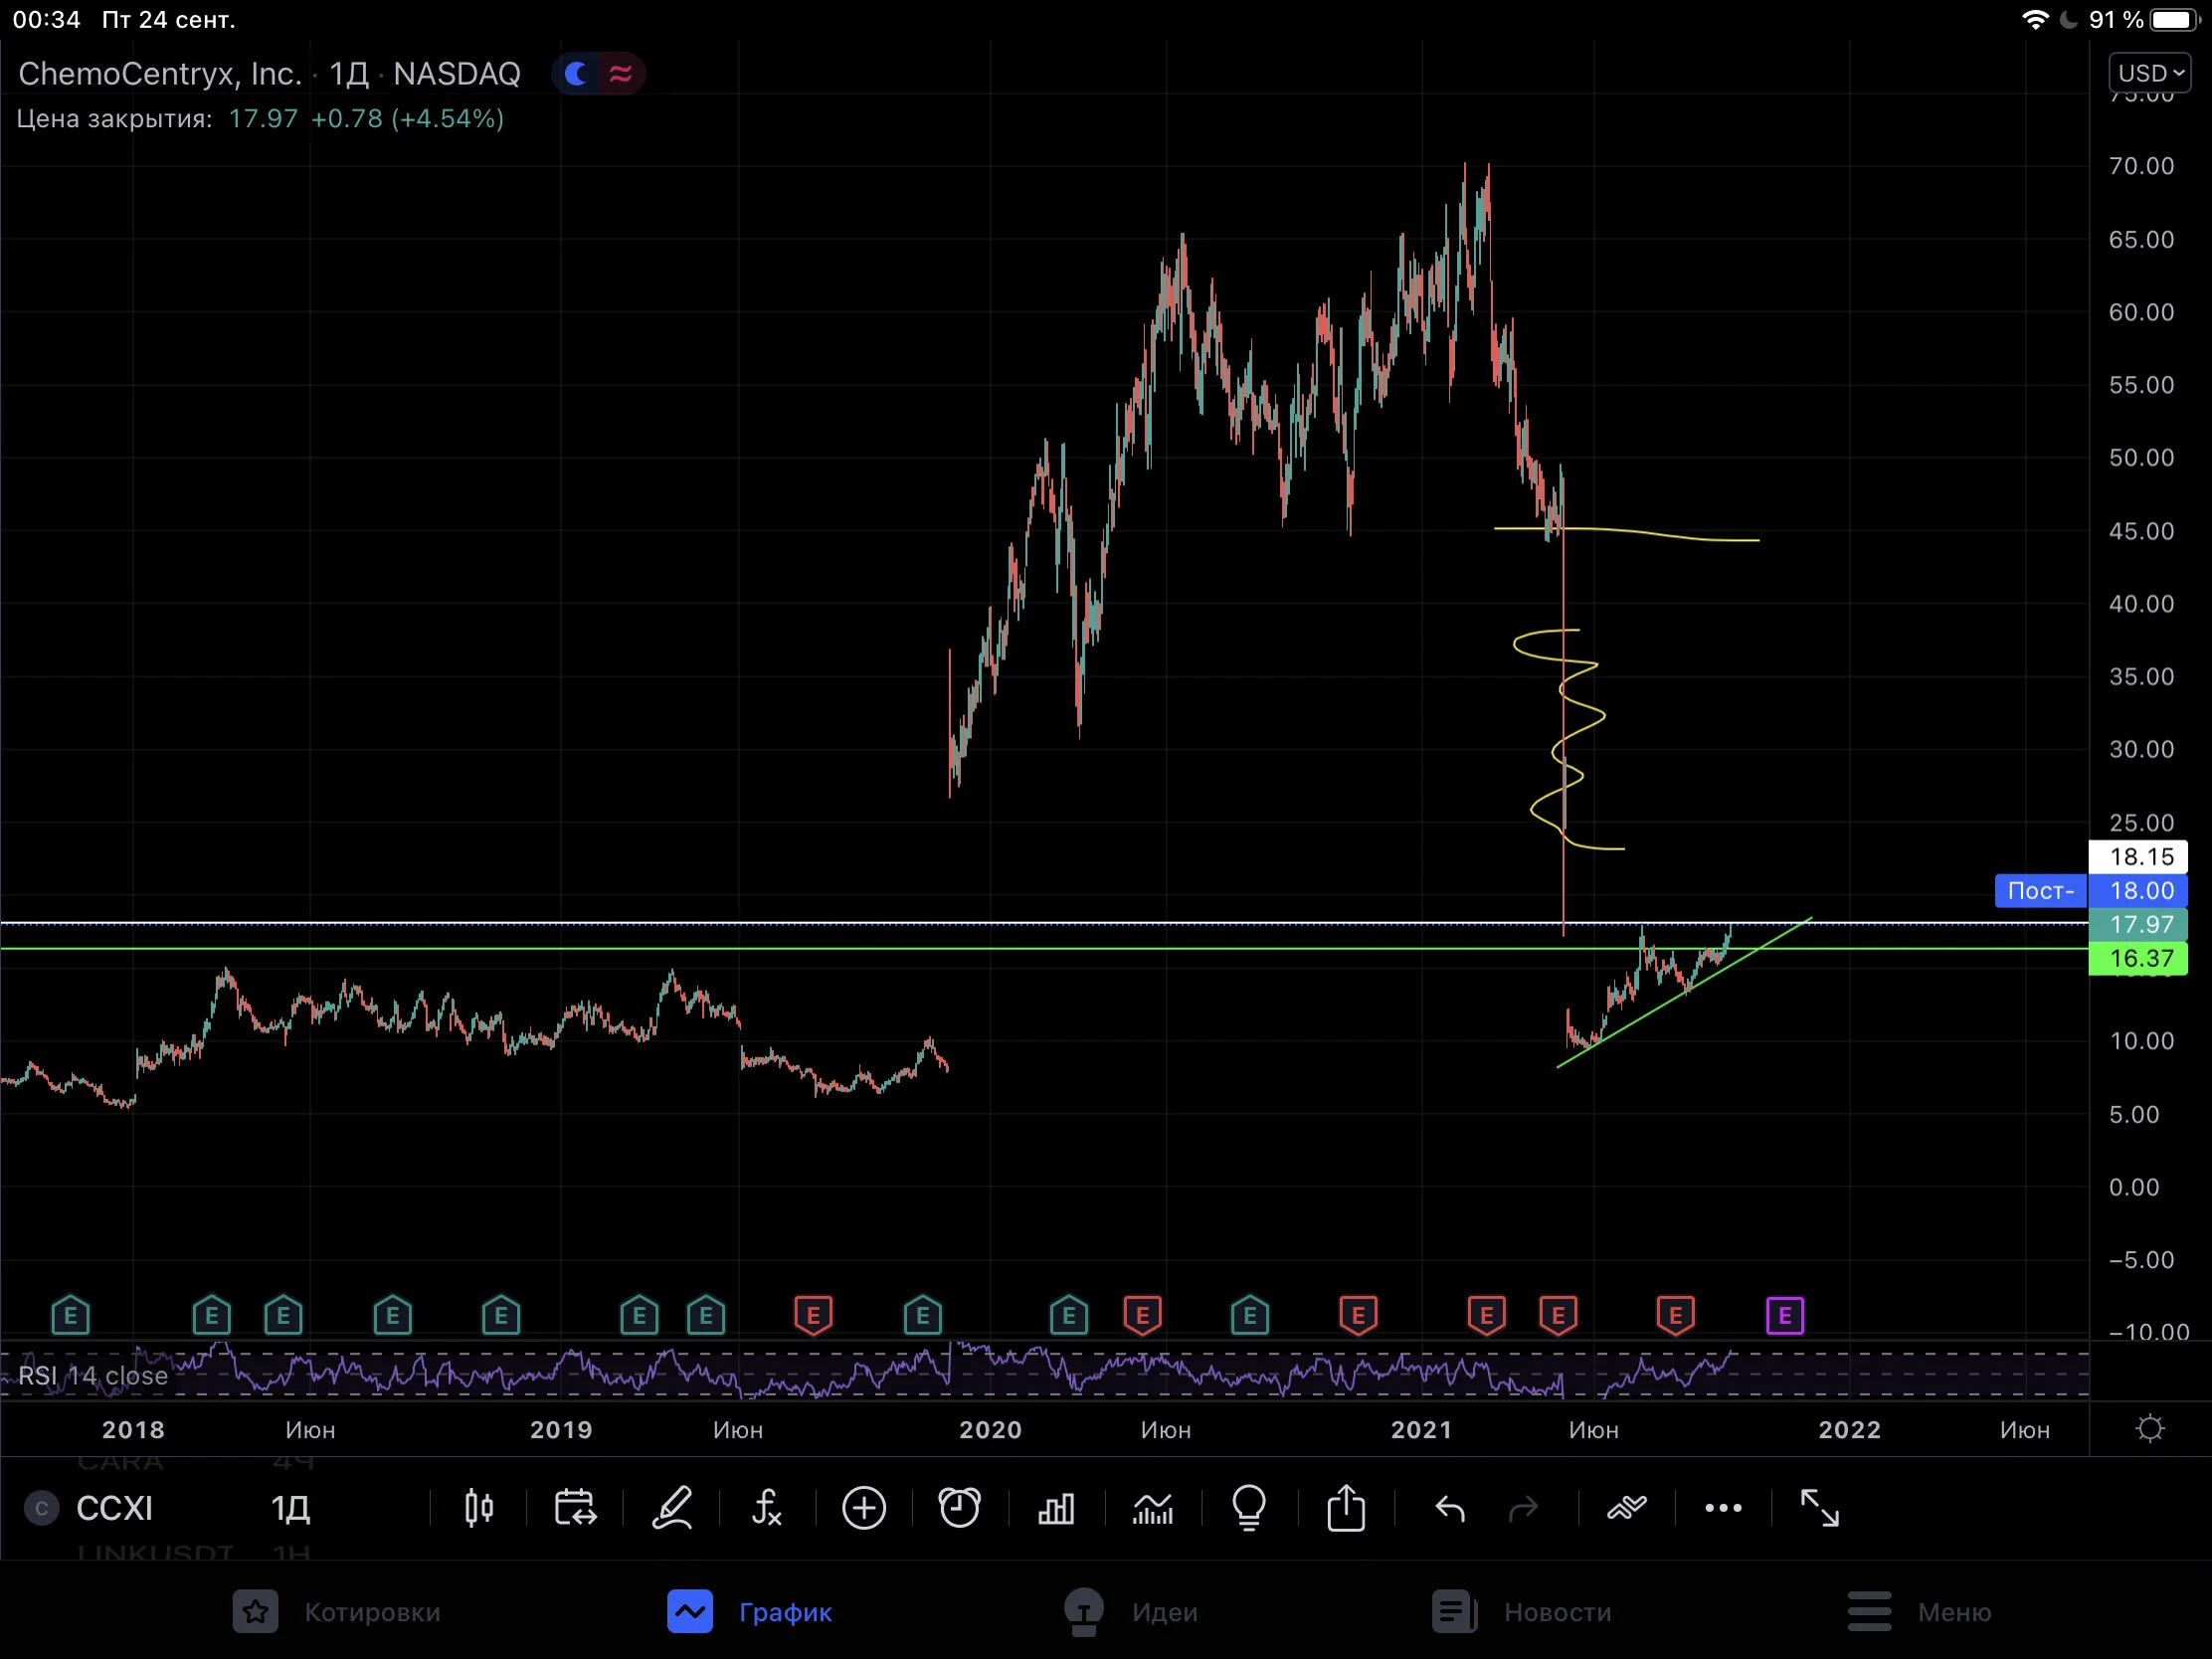Image resolution: width=2212 pixels, height=1659 pixels.
Task: Open the indicator templates chart icon
Action: pos(1152,1508)
